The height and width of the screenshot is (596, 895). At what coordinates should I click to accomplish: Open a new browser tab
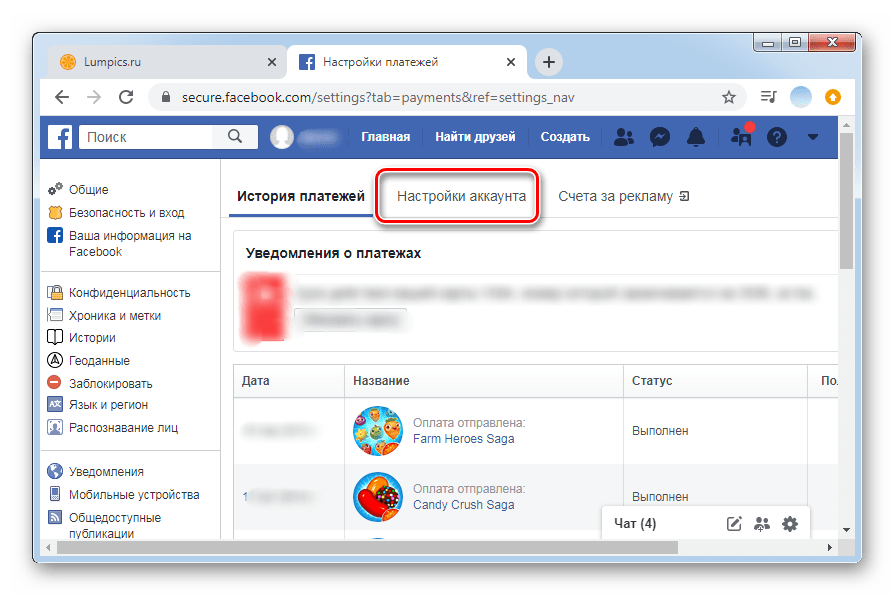[549, 62]
